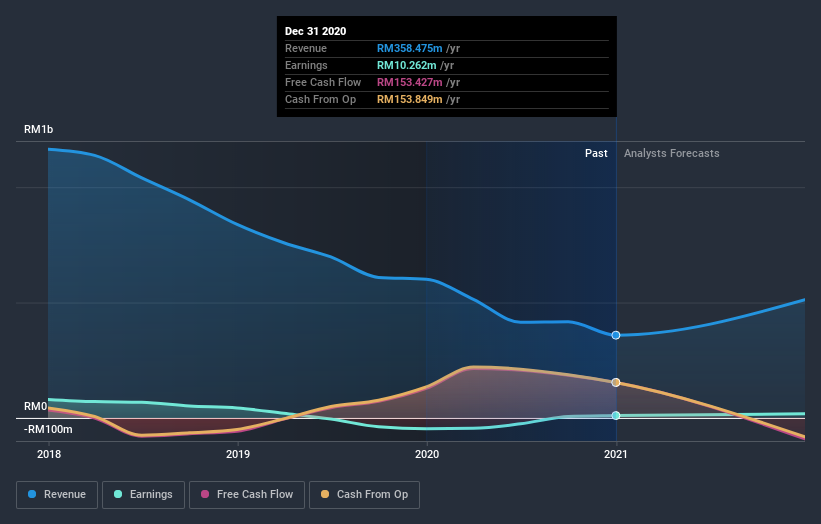The height and width of the screenshot is (524, 821).
Task: Click the 'Earnings' row label in tooltip
Action: [306, 65]
